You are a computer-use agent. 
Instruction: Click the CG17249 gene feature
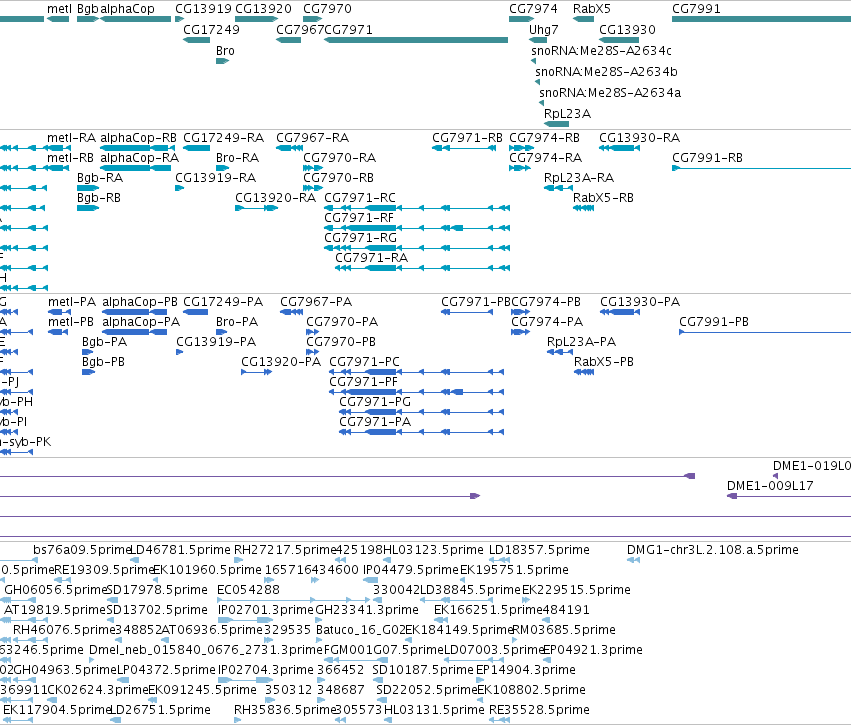(196, 40)
